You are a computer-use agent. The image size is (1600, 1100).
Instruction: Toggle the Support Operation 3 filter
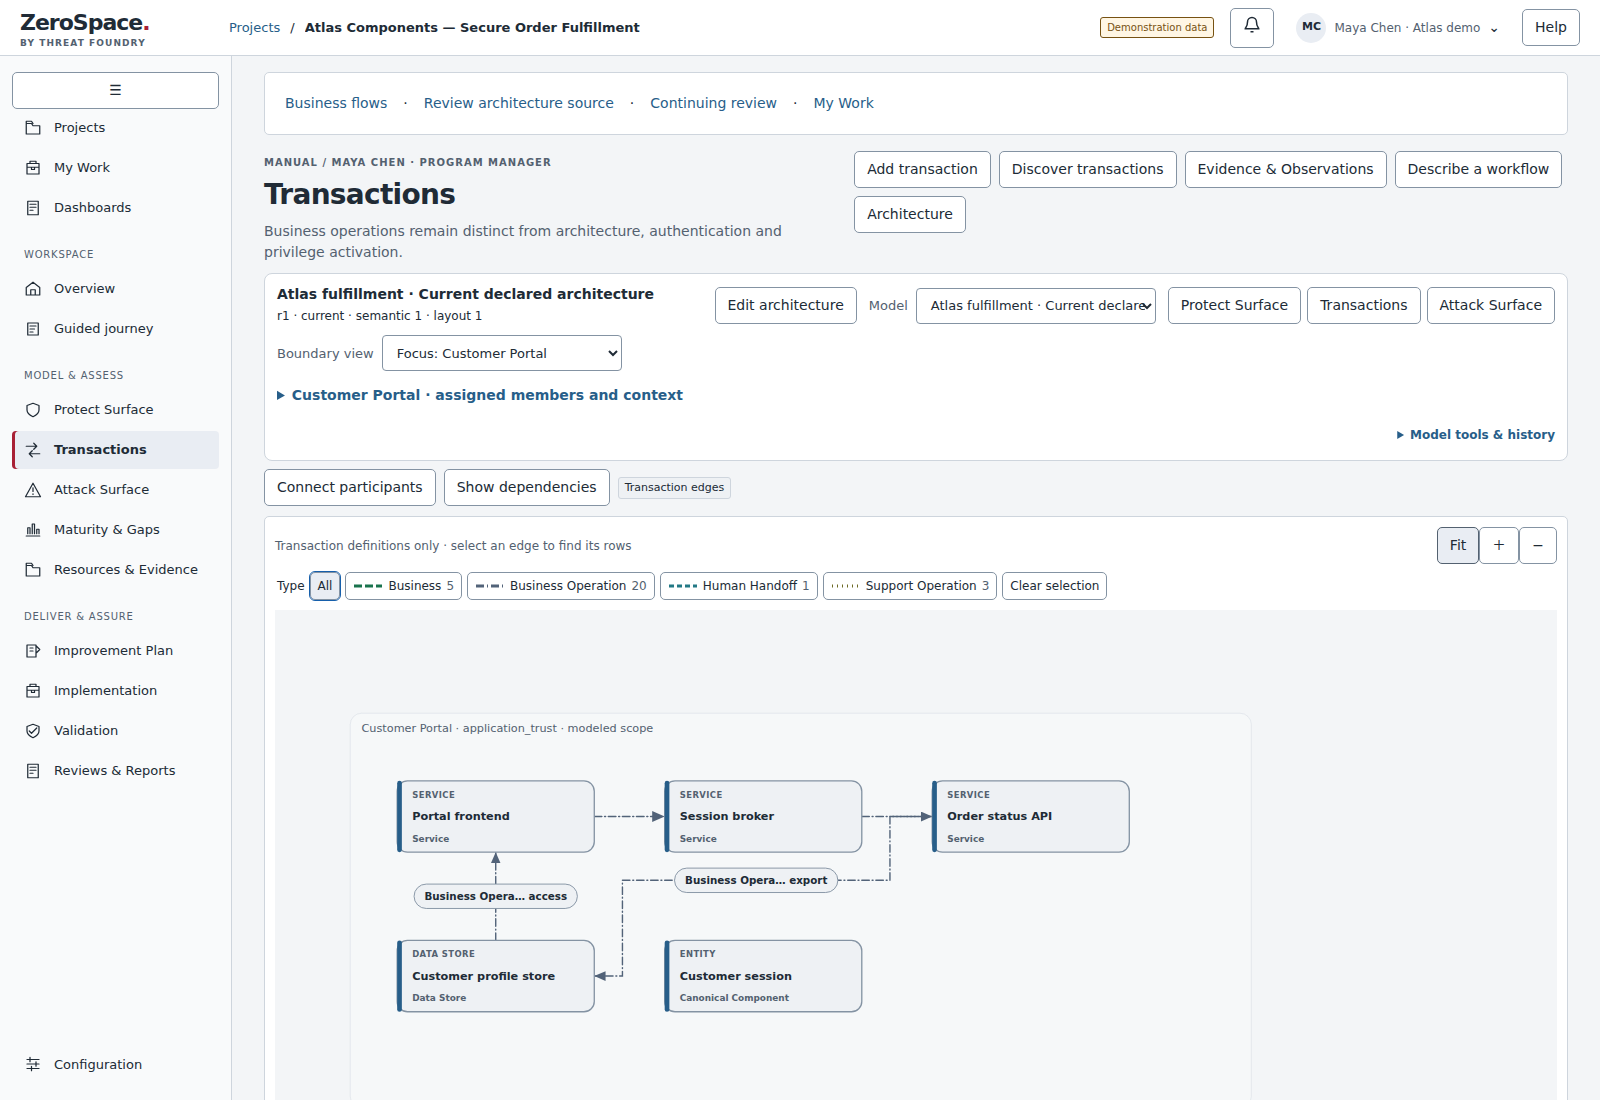tap(910, 586)
